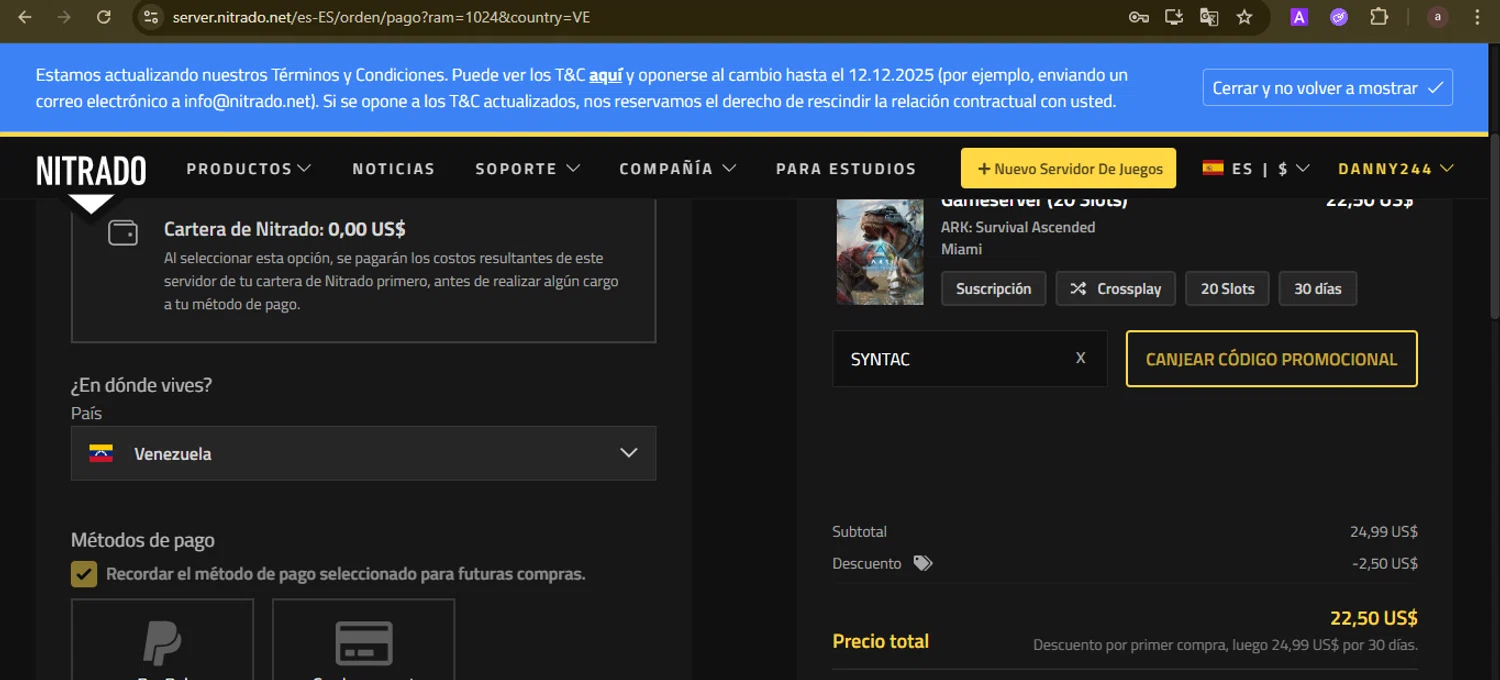The width and height of the screenshot is (1500, 680).
Task: Reload the Nitrado payment page
Action: 103,17
